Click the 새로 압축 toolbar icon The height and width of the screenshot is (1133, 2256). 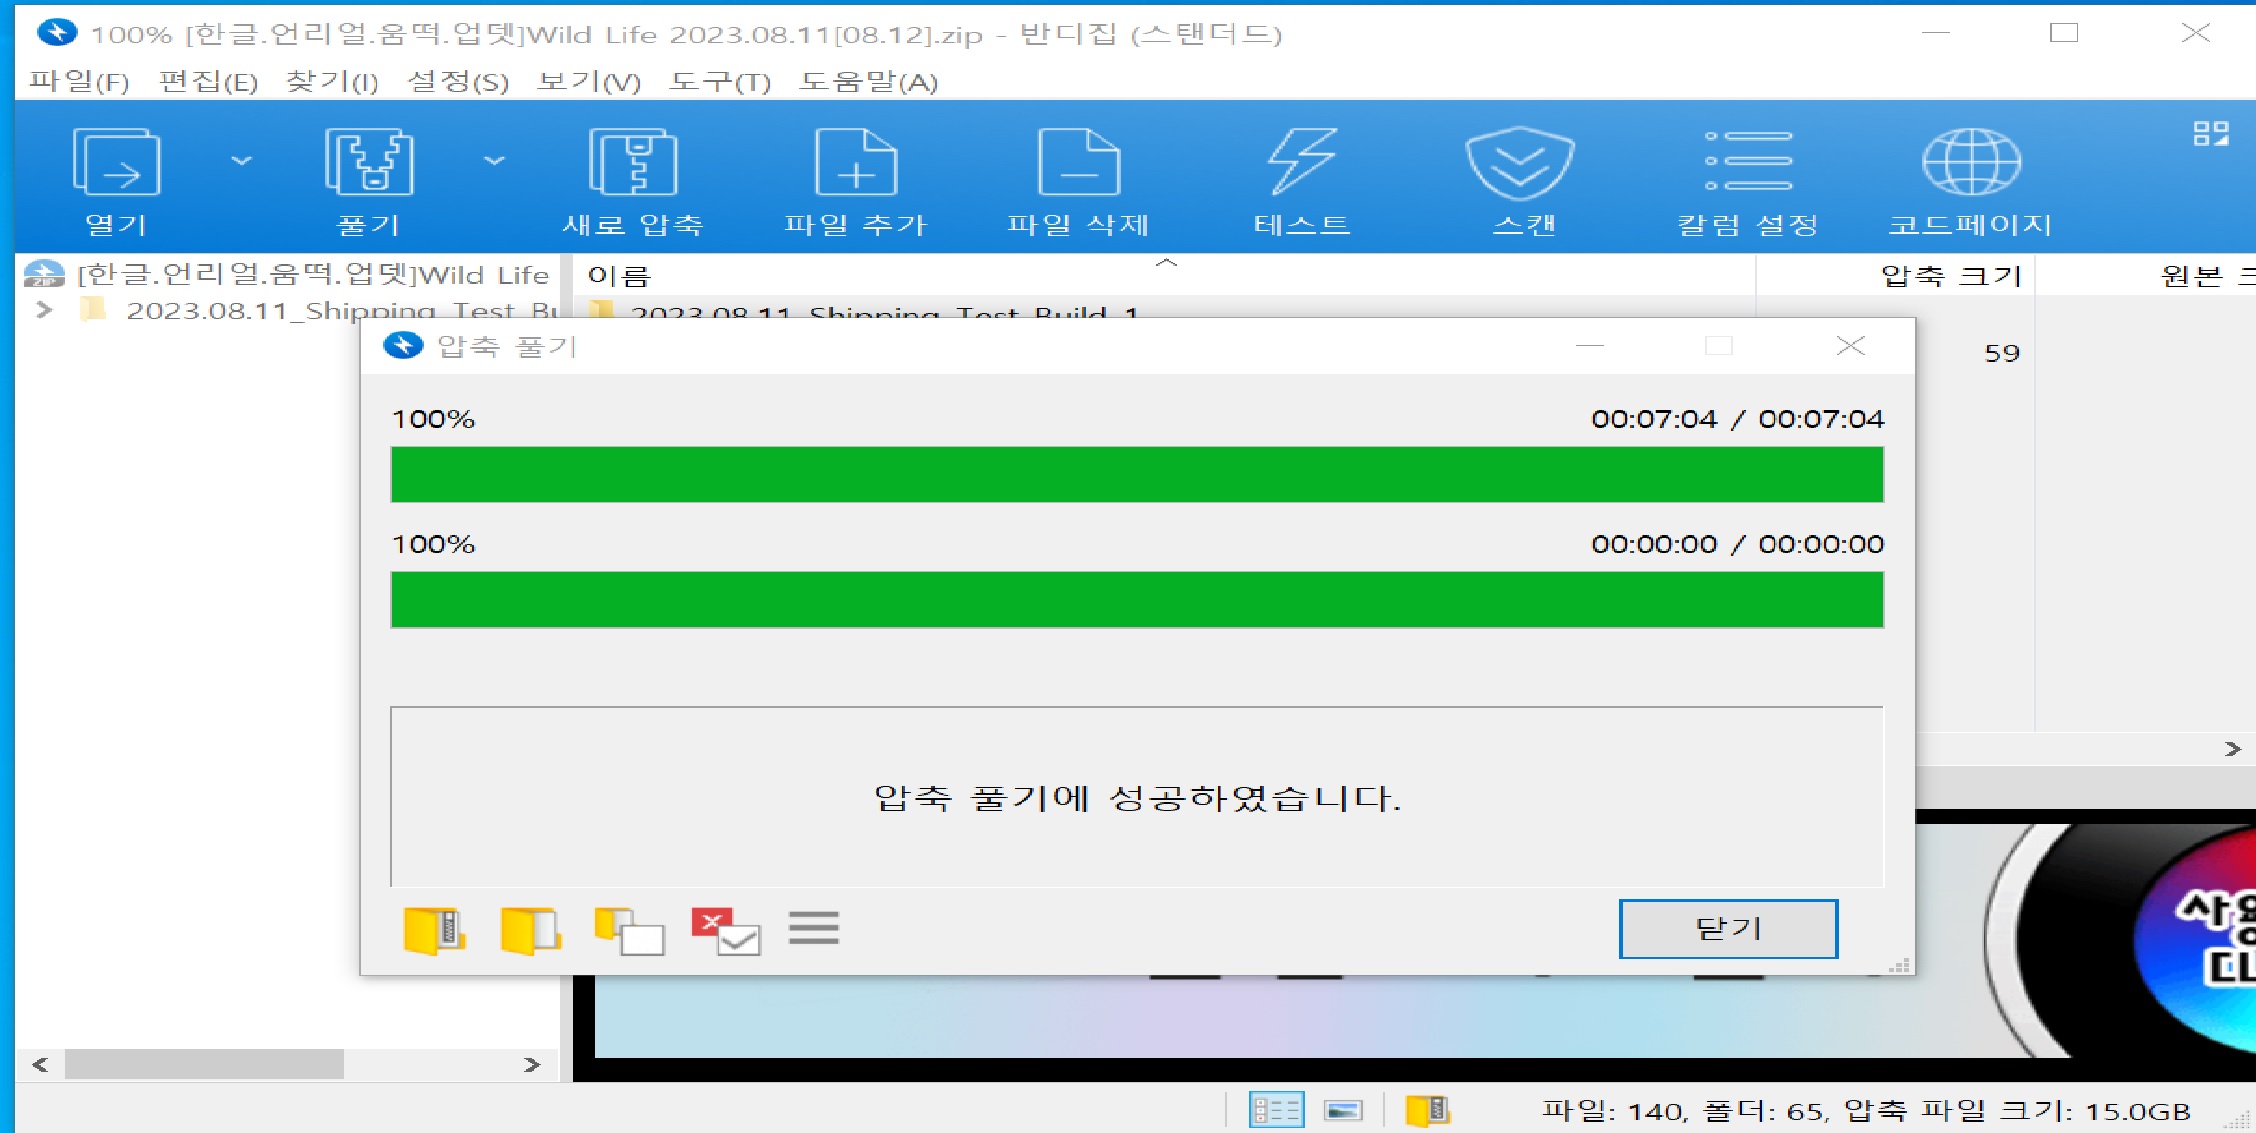click(x=633, y=163)
